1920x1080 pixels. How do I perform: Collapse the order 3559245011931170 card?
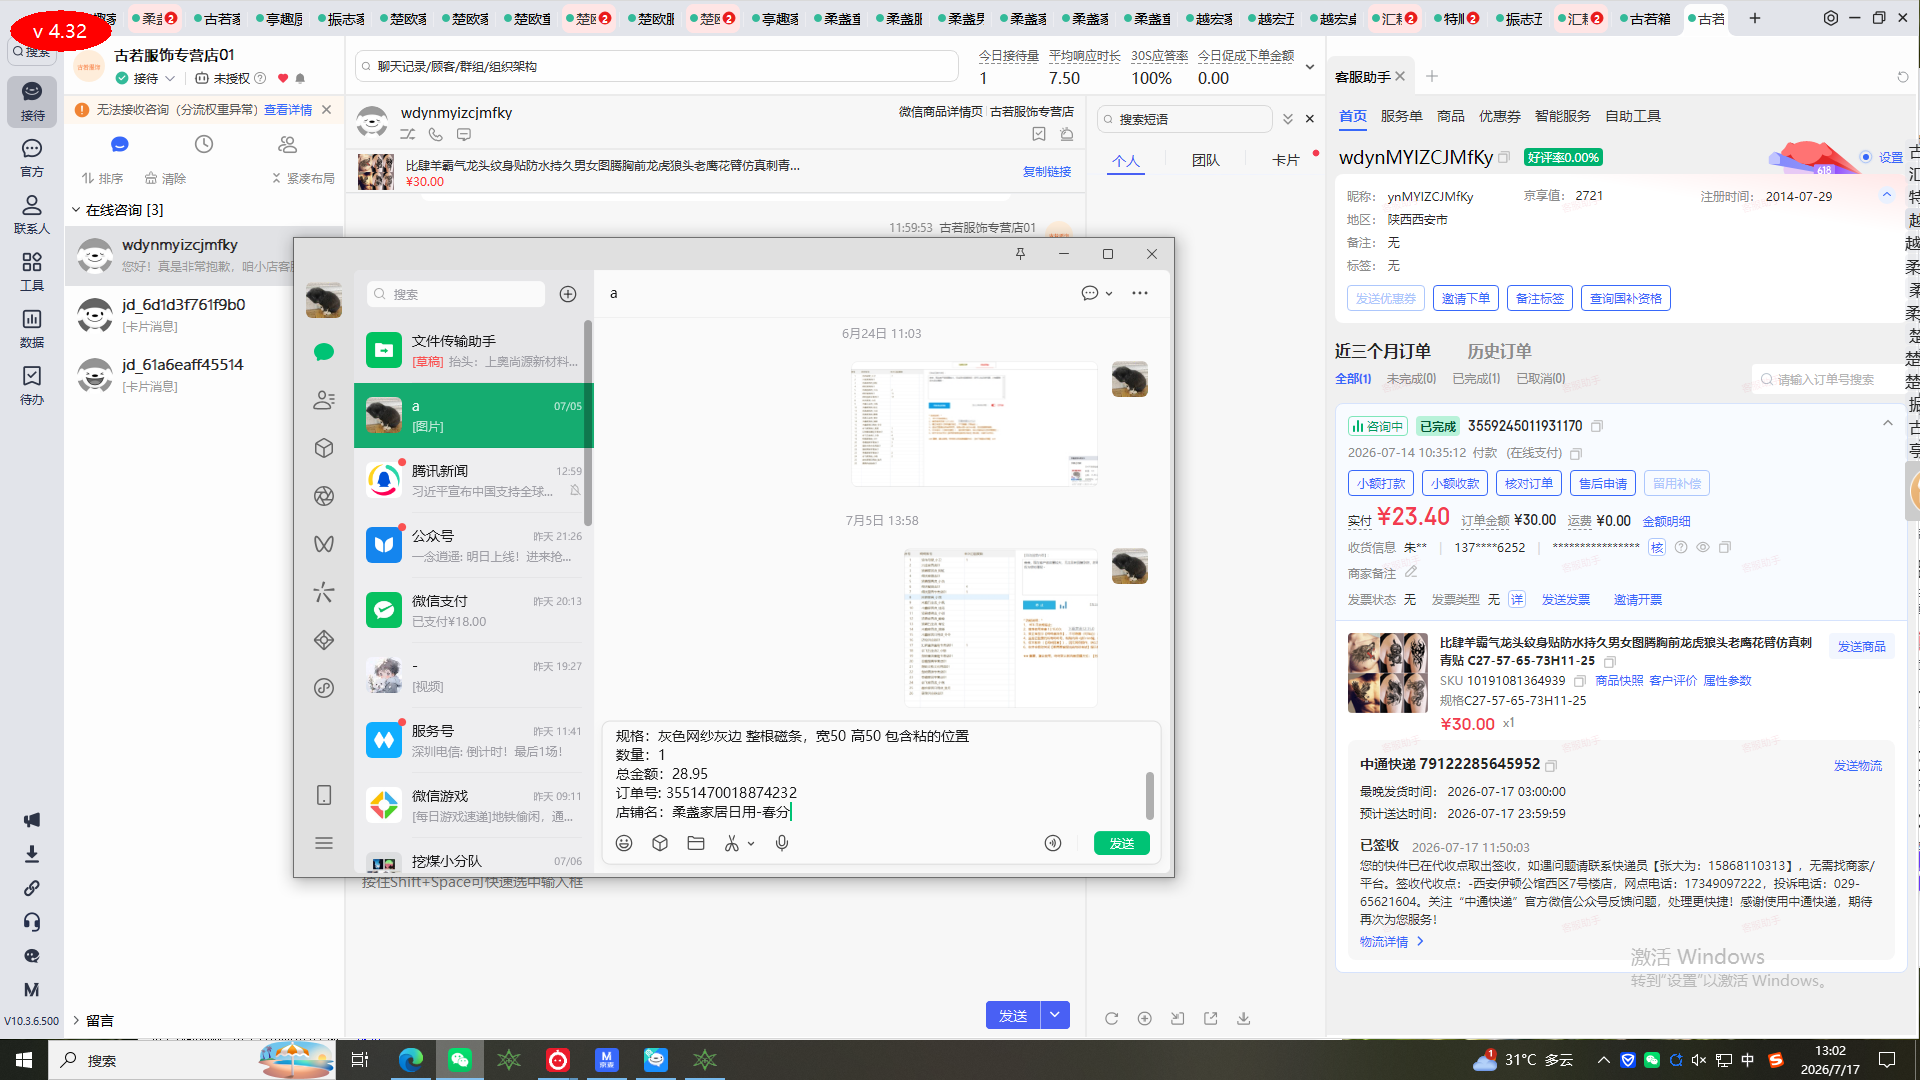click(1888, 424)
